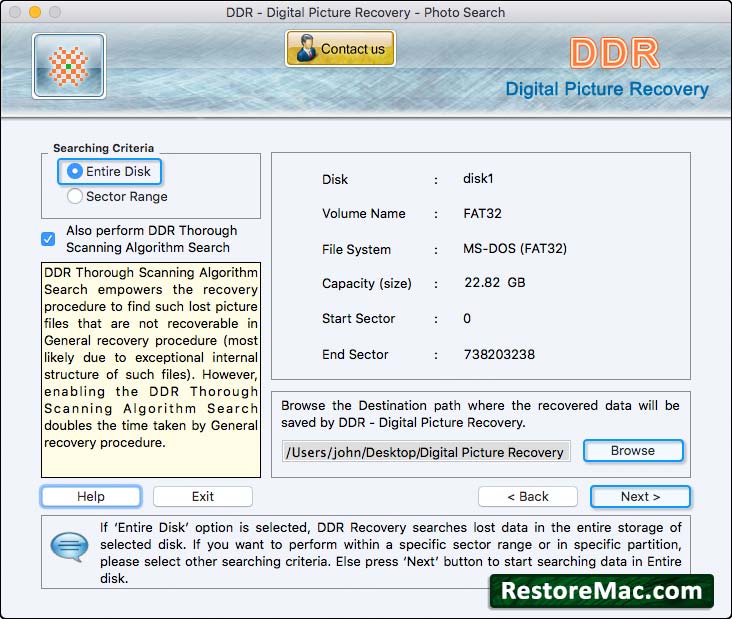Click the End Sector value 738203238
The width and height of the screenshot is (732, 619).
(x=499, y=354)
